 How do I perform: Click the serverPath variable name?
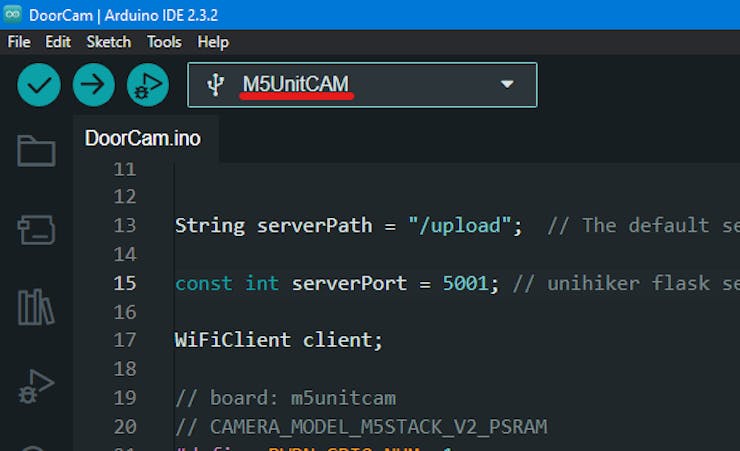[x=314, y=226]
